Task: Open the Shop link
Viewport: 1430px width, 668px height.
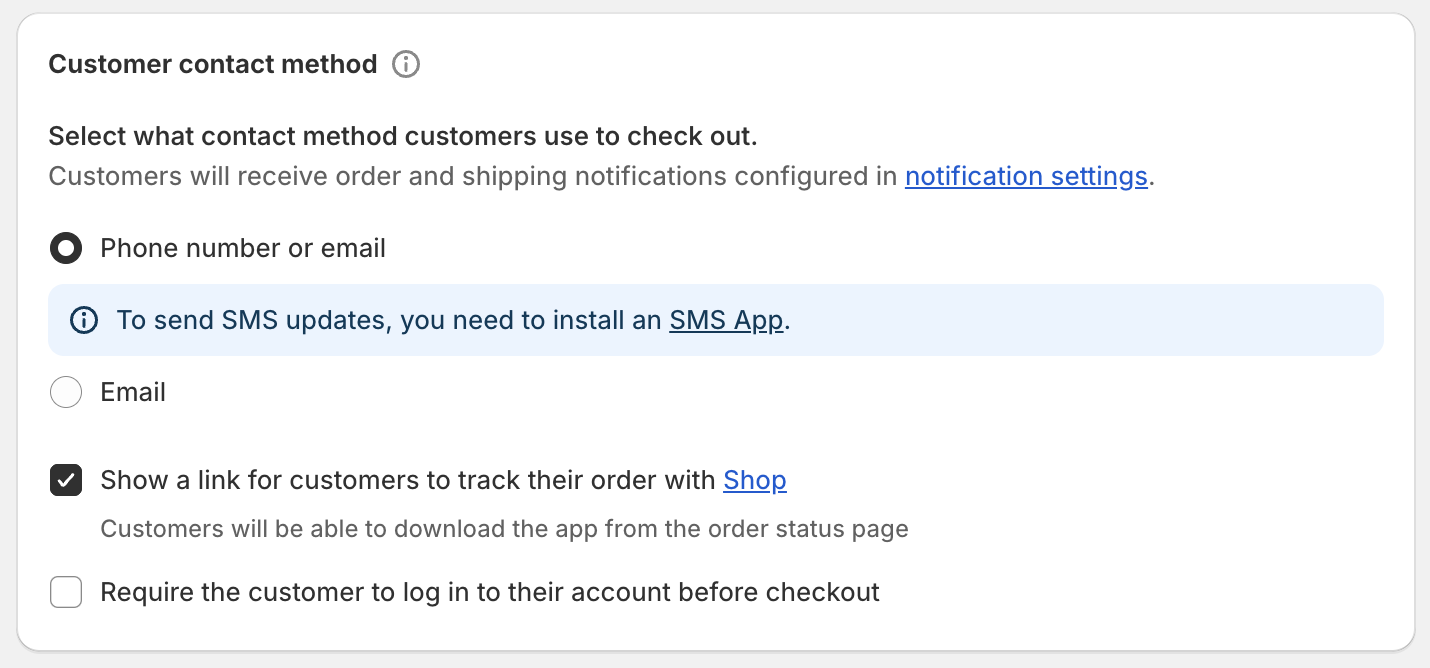Action: 754,480
